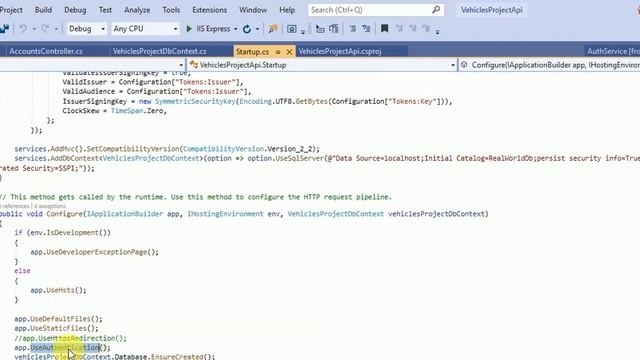The image size is (640, 360).
Task: Click the screenshot camera toolbar icon
Action: pyautogui.click(x=291, y=29)
